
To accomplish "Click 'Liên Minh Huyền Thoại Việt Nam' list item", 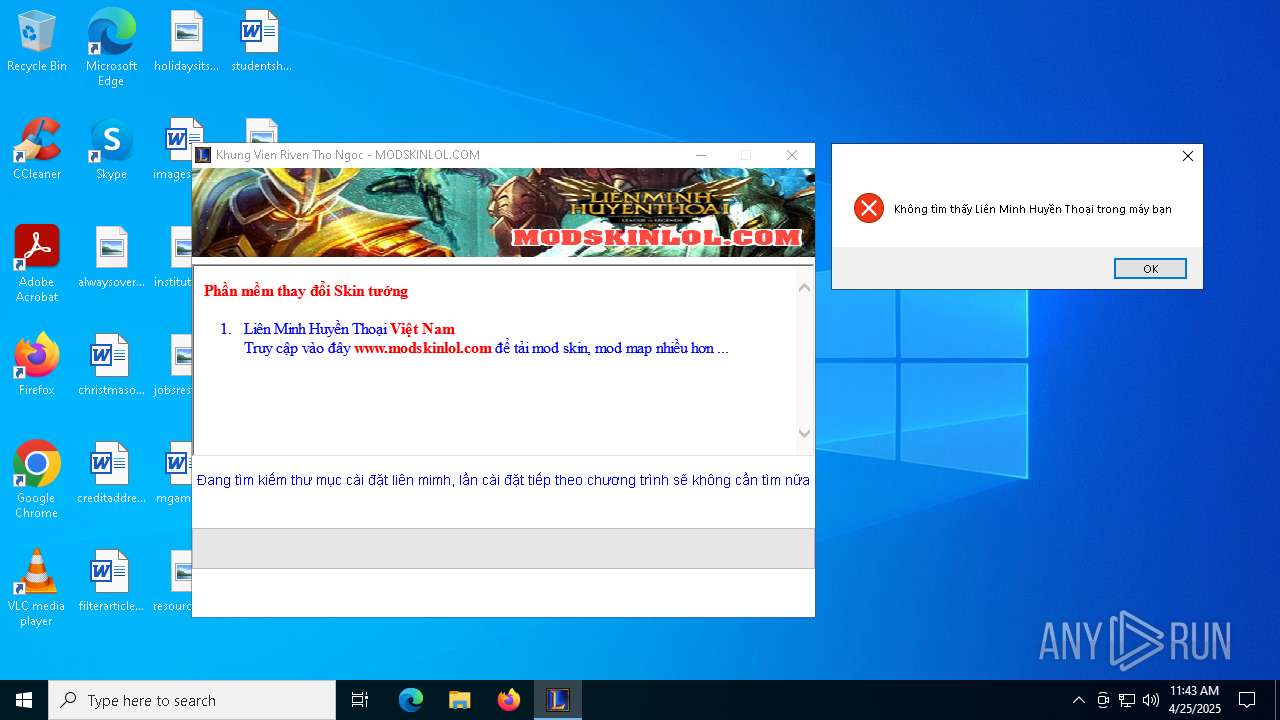I will pyautogui.click(x=349, y=329).
